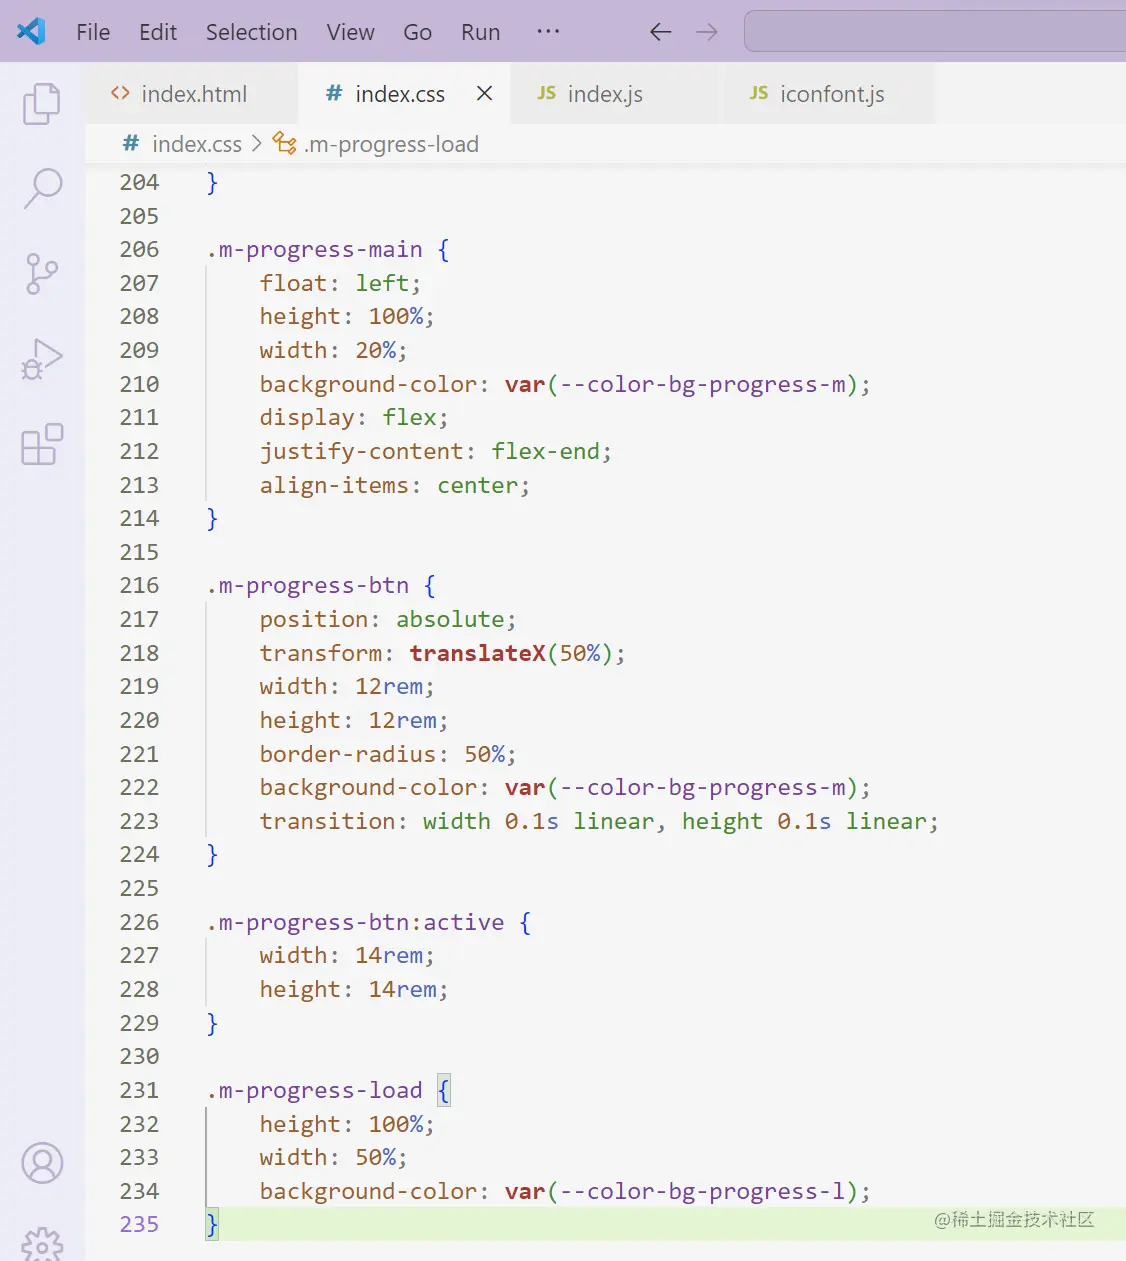Screen dimensions: 1126x1261
Task: Click line number 206 in gutter
Action: pyautogui.click(x=139, y=249)
